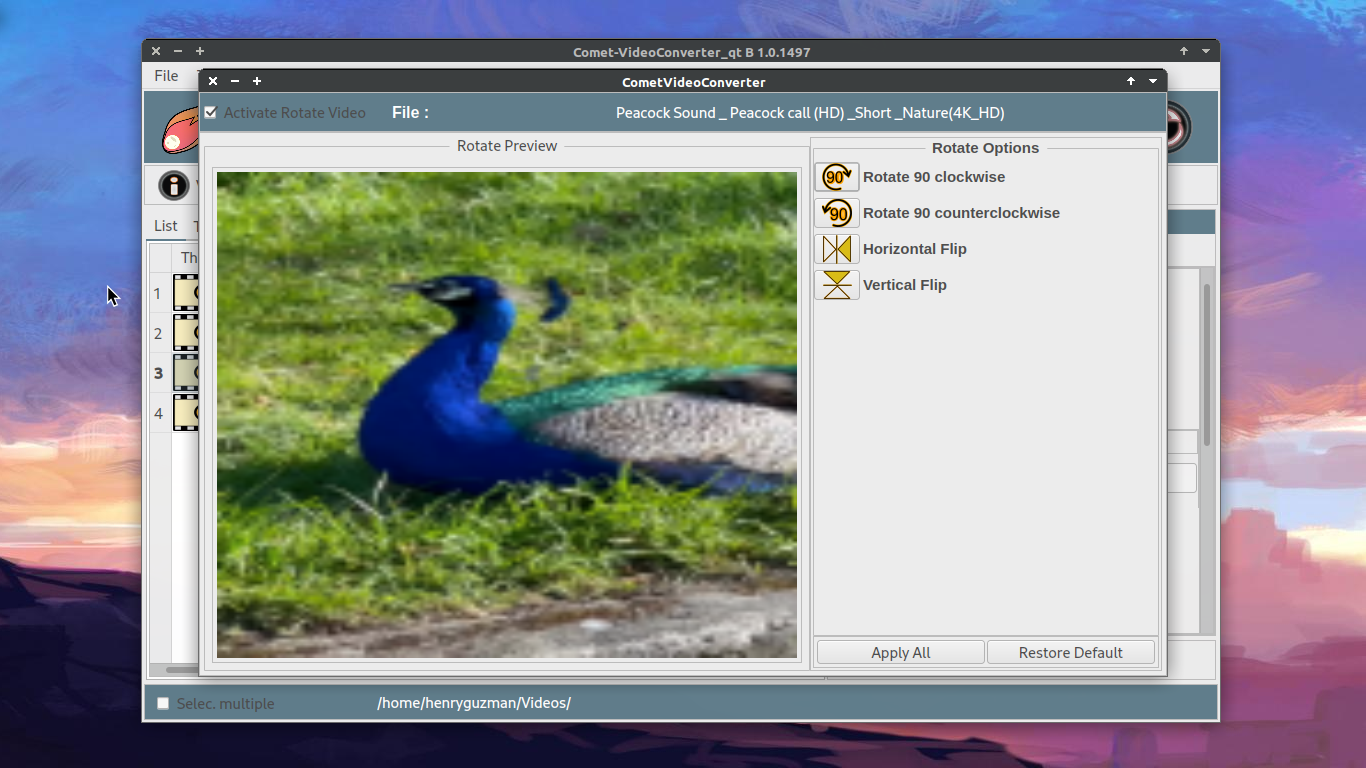The width and height of the screenshot is (1366, 768).
Task: Click the comet logo in main window
Action: (181, 129)
